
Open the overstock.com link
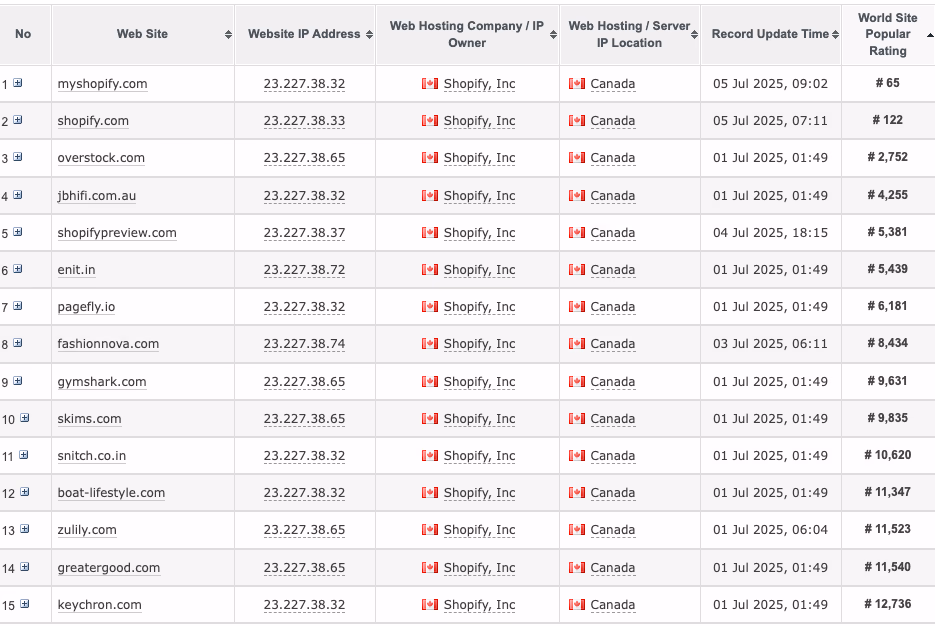pyautogui.click(x=101, y=158)
